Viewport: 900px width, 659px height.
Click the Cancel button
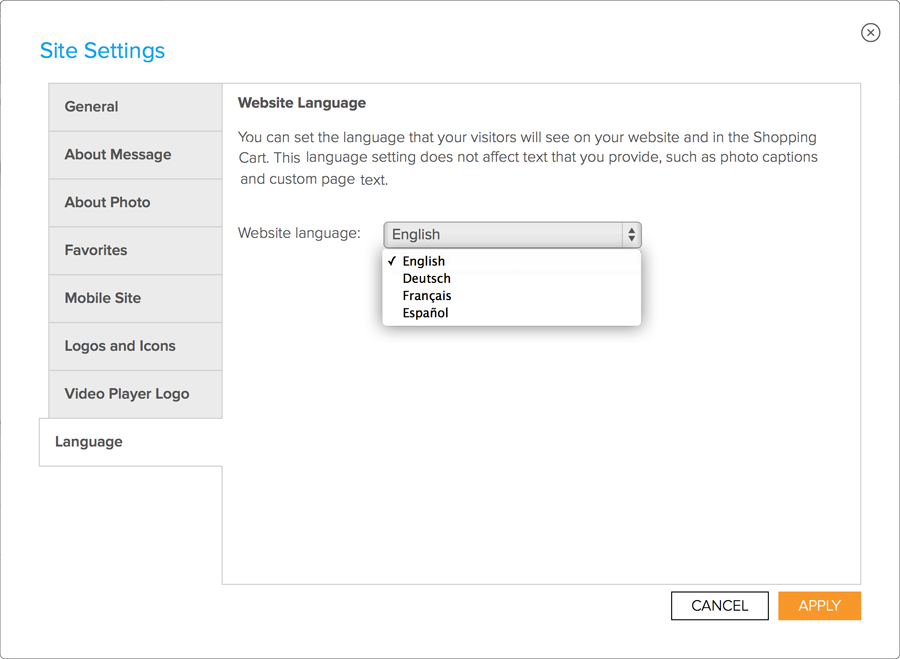coord(720,606)
